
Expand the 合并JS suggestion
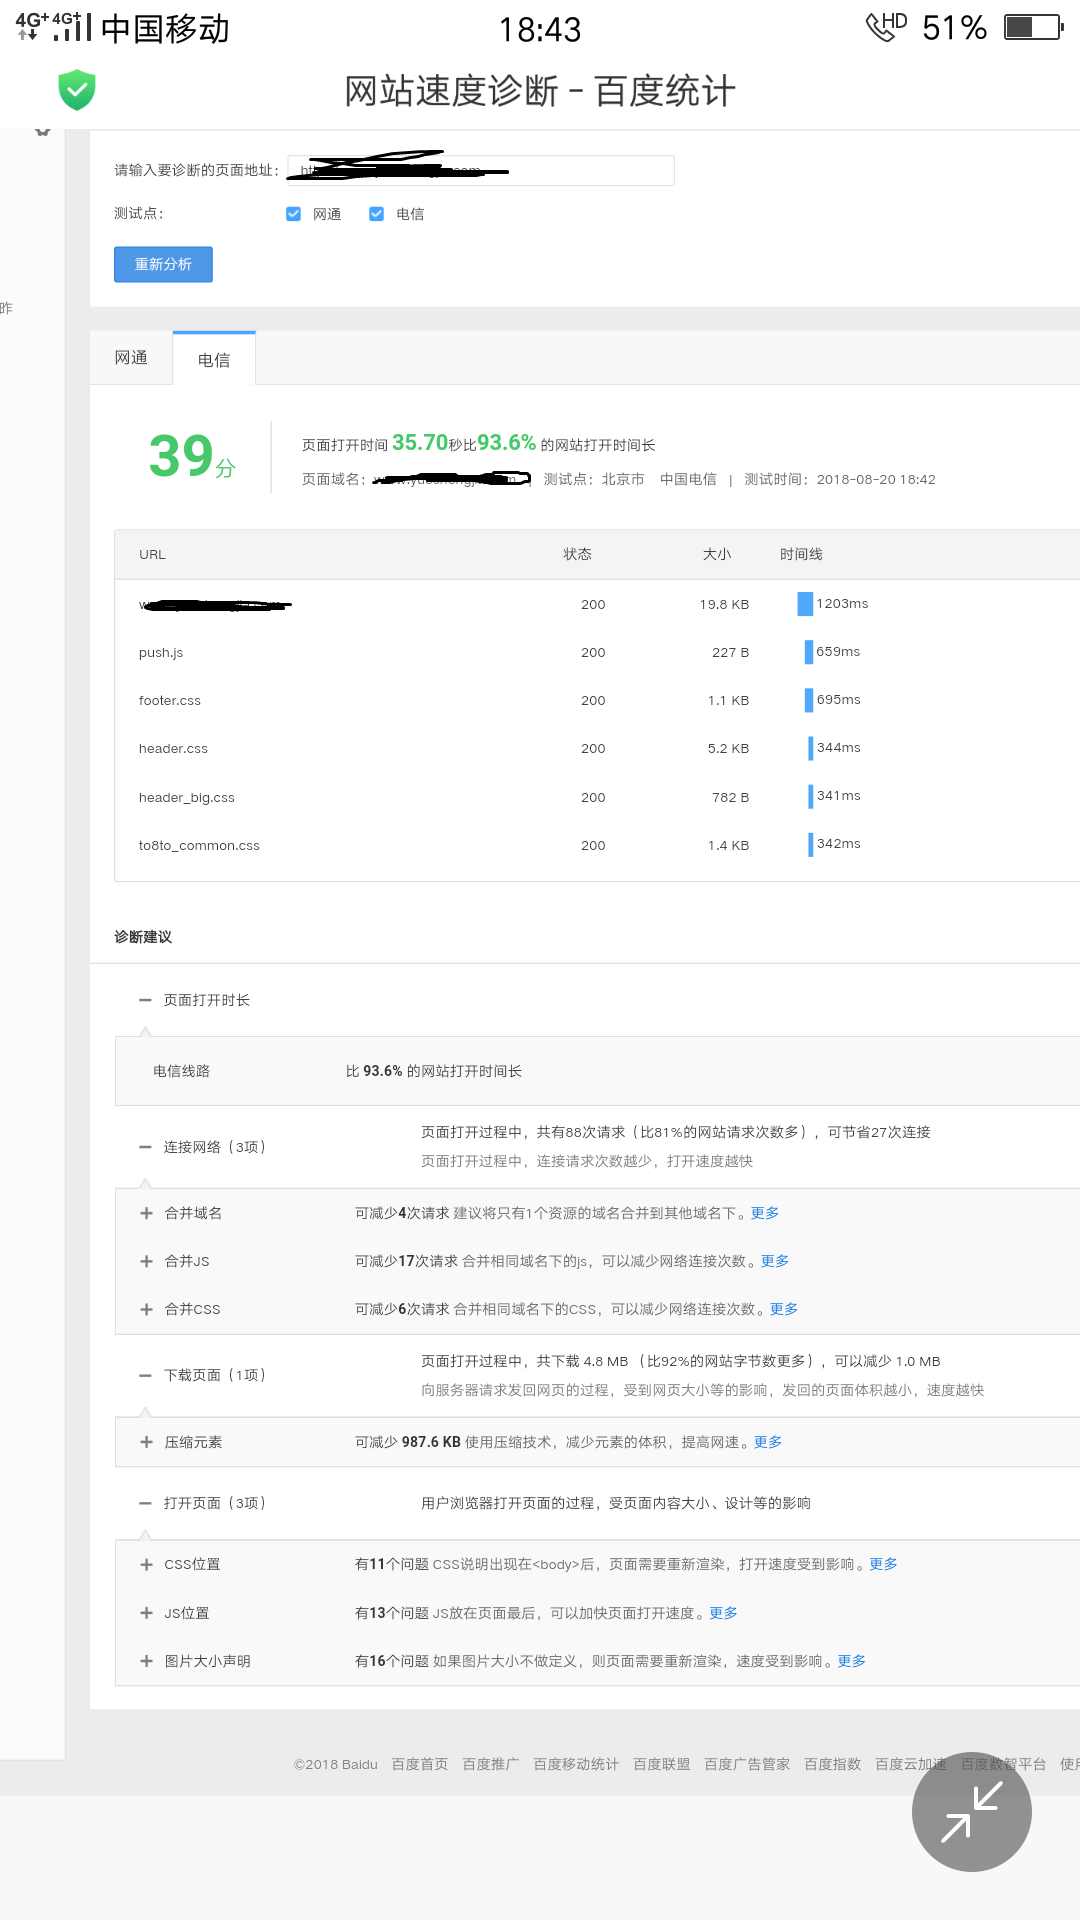[x=146, y=1261]
